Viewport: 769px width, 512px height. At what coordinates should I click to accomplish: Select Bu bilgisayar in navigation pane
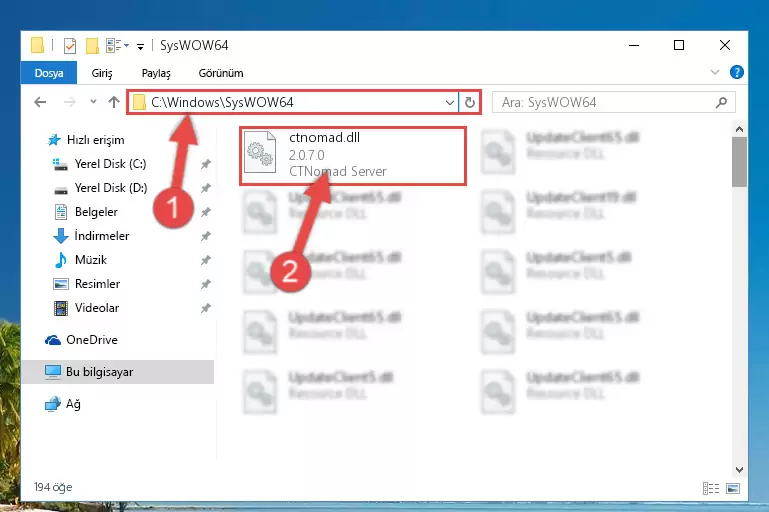pos(118,372)
